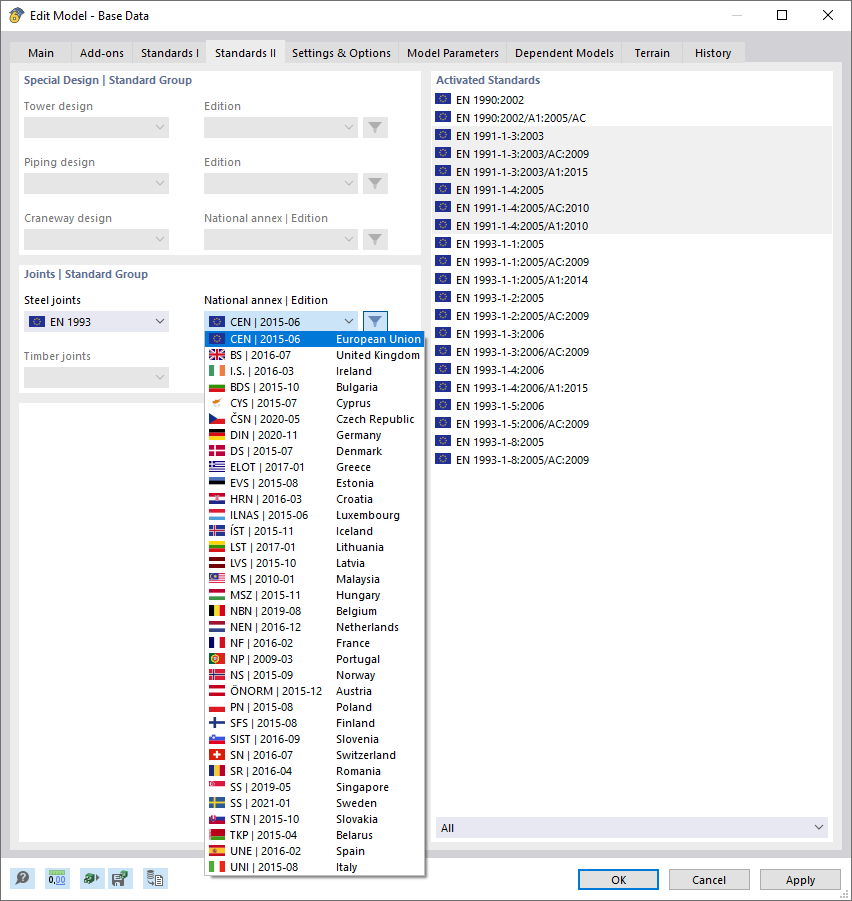Select ČSN | 2020-05 Czech Republic annex
Image resolution: width=852 pixels, height=901 pixels.
click(x=314, y=419)
